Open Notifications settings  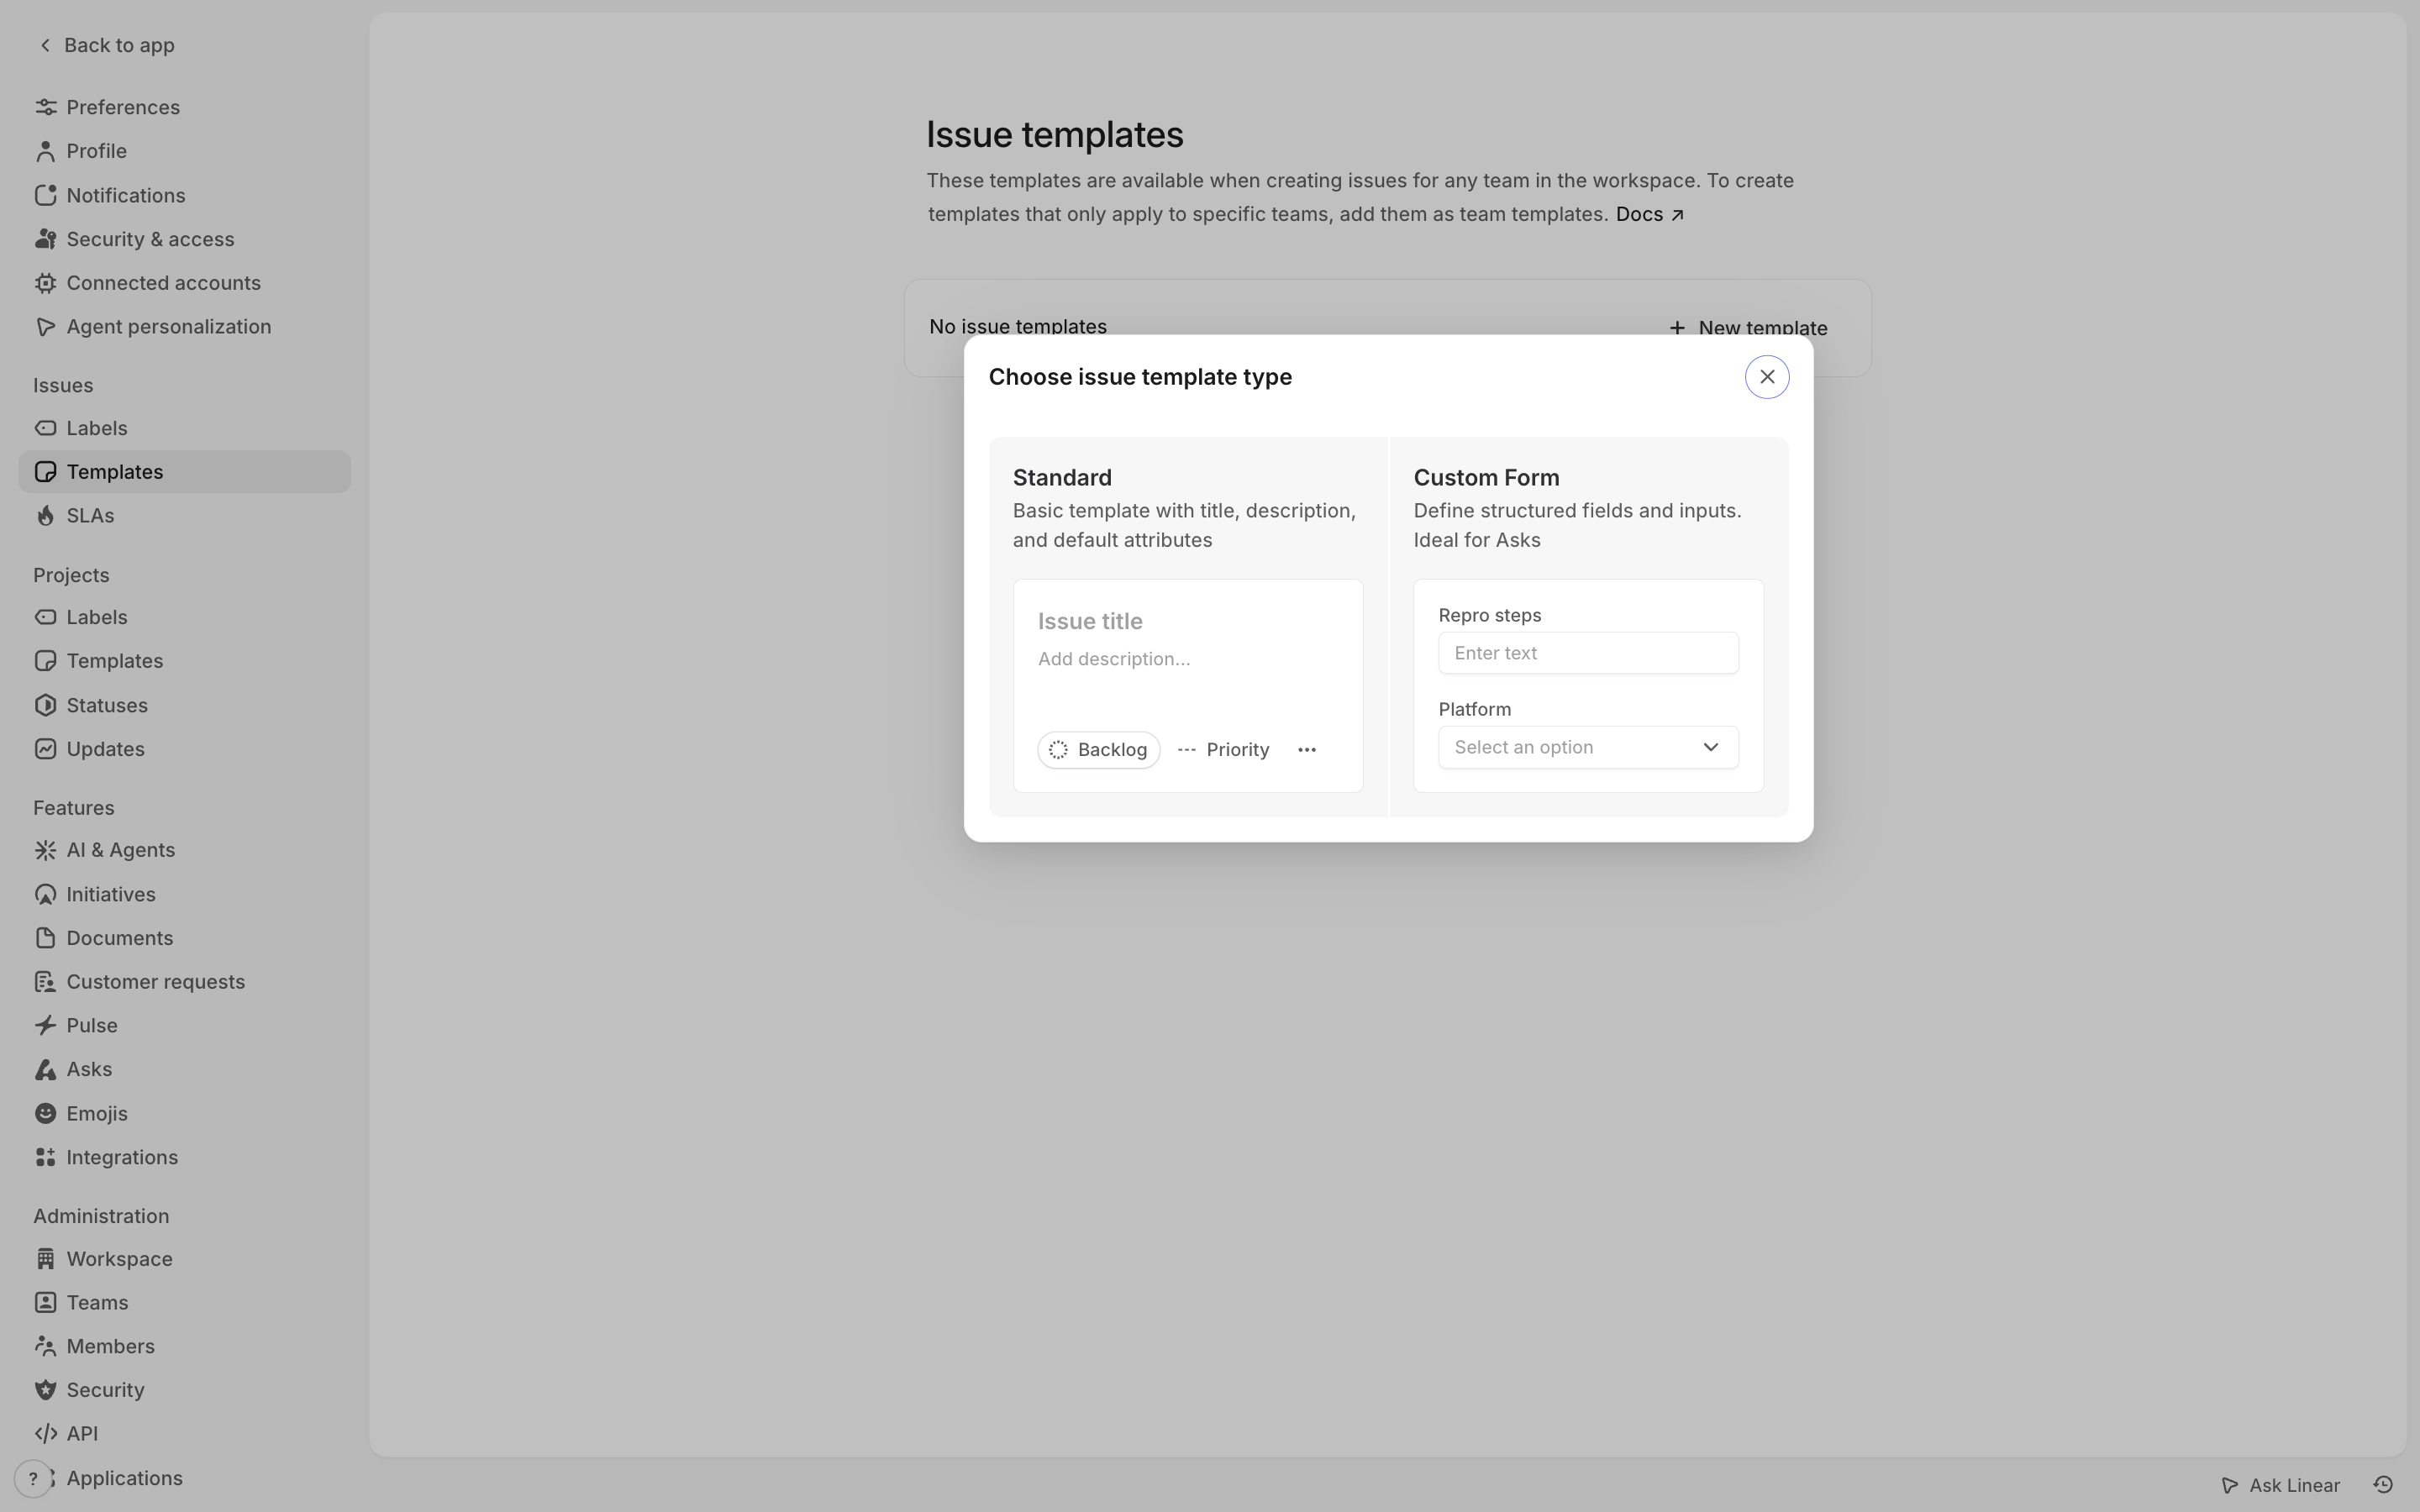coord(184,195)
